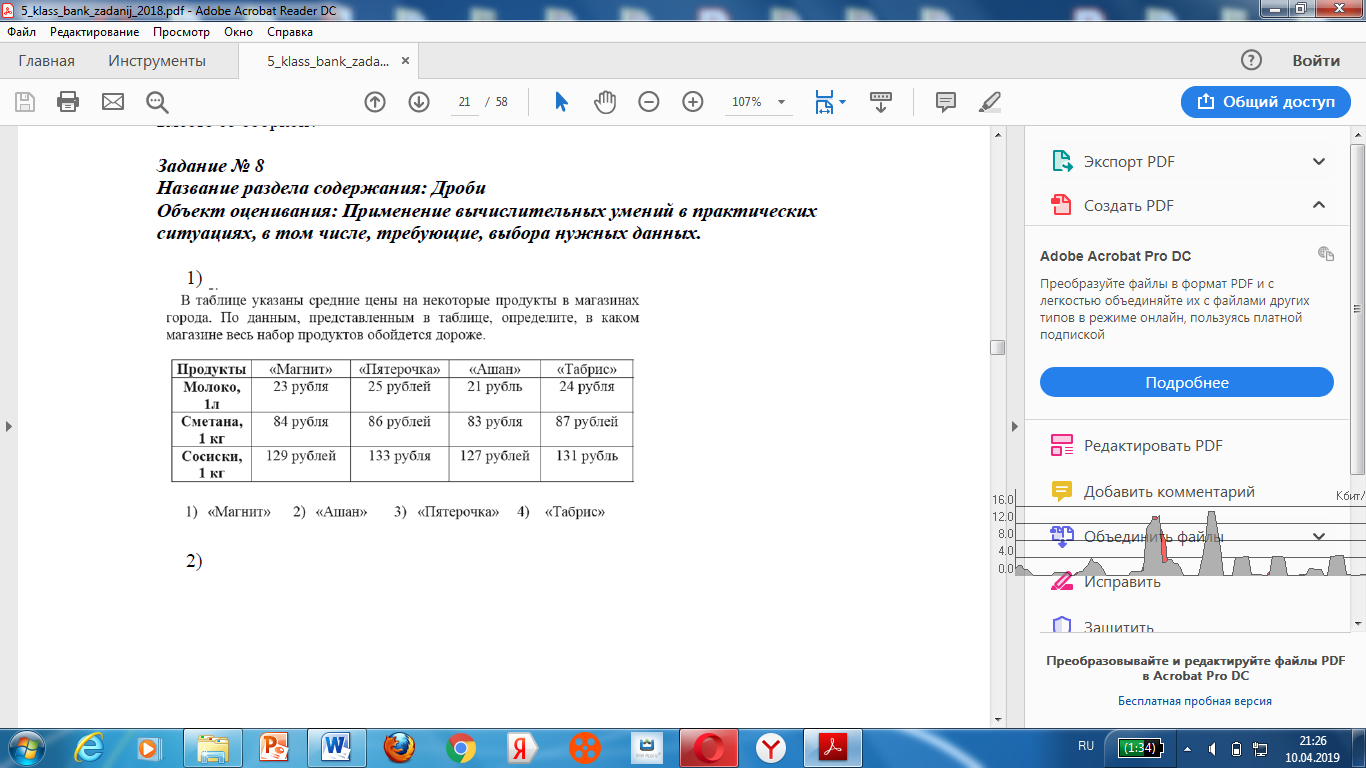Click the page number field 21

coord(464,102)
